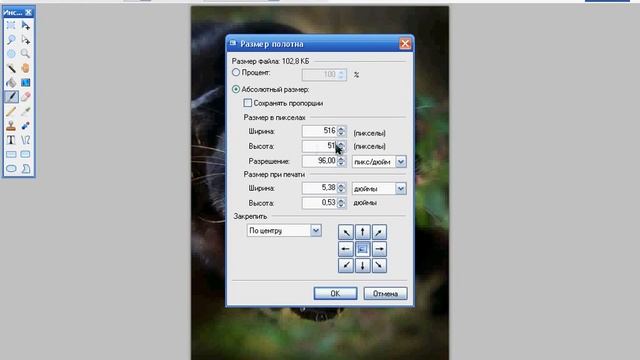Click the pixel Высота input showing 51
This screenshot has height=360, width=640.
pyautogui.click(x=319, y=146)
